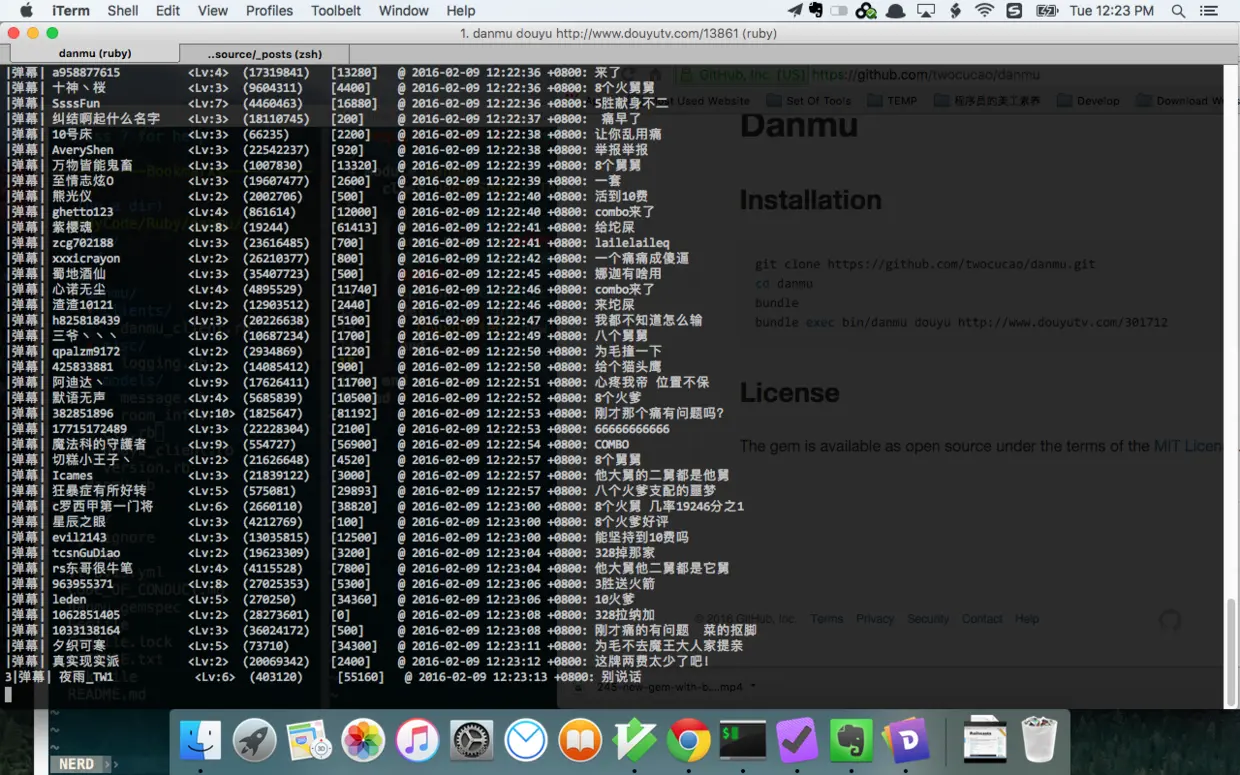Click browser URL github.com/twocucao/danmu

click(925, 75)
